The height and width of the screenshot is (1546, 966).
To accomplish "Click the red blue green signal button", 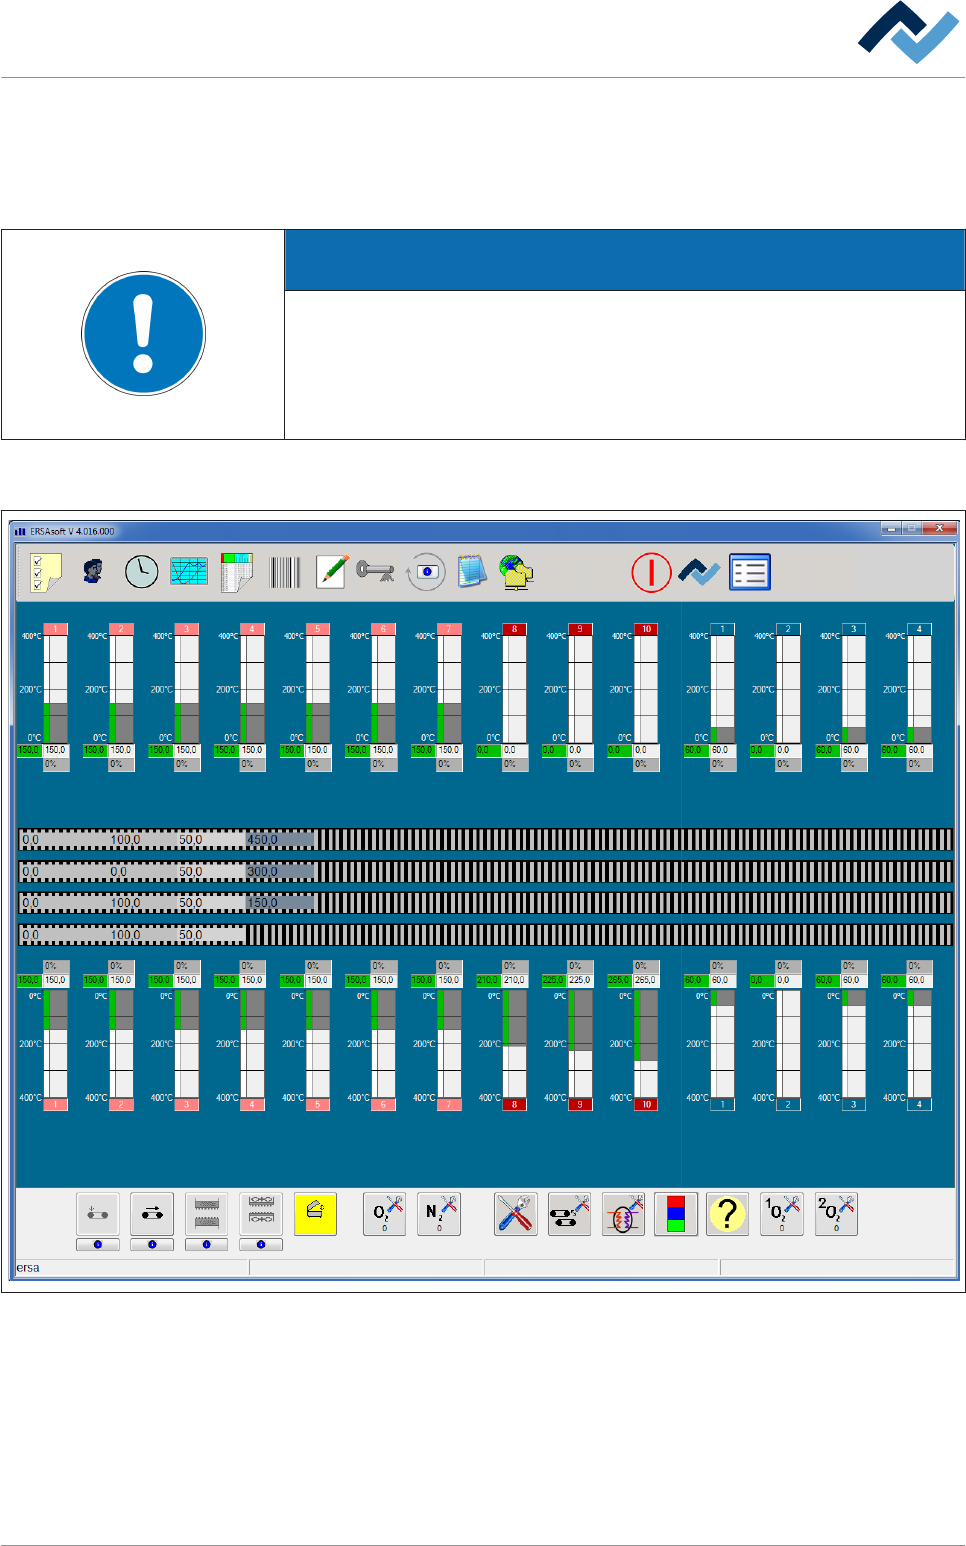I will (676, 1214).
